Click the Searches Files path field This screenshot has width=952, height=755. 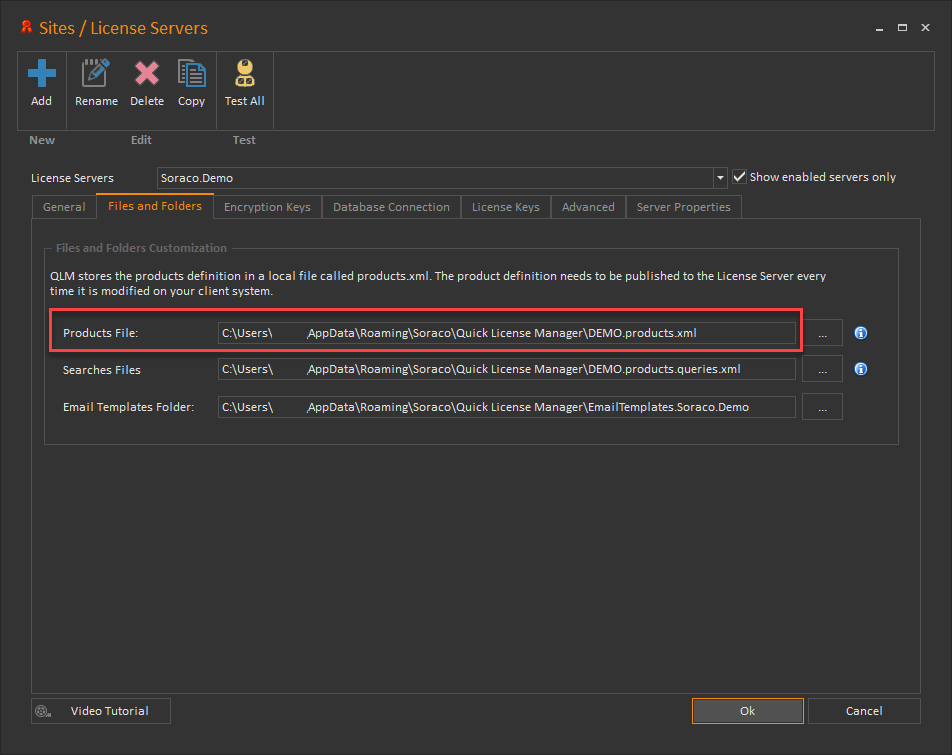[x=506, y=369]
